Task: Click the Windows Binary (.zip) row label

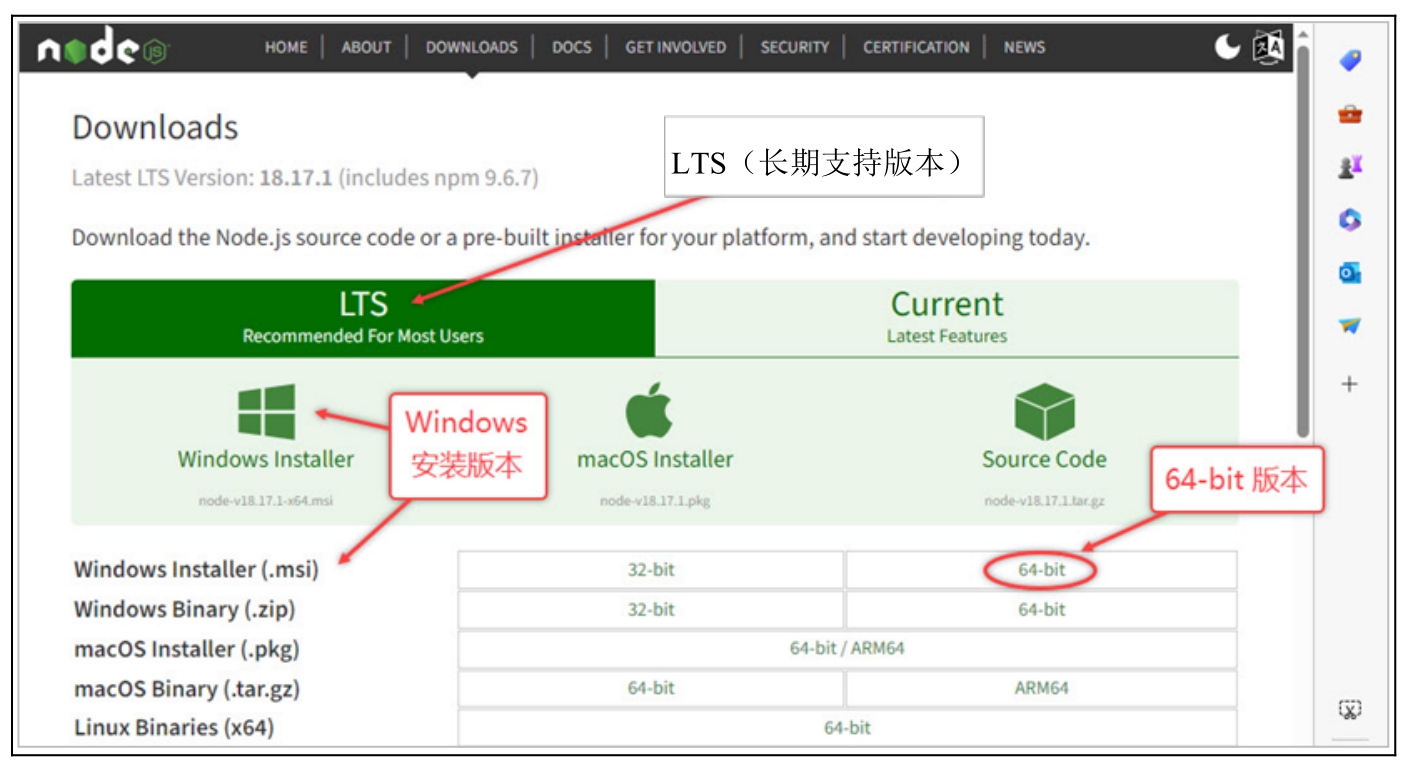Action: point(185,610)
